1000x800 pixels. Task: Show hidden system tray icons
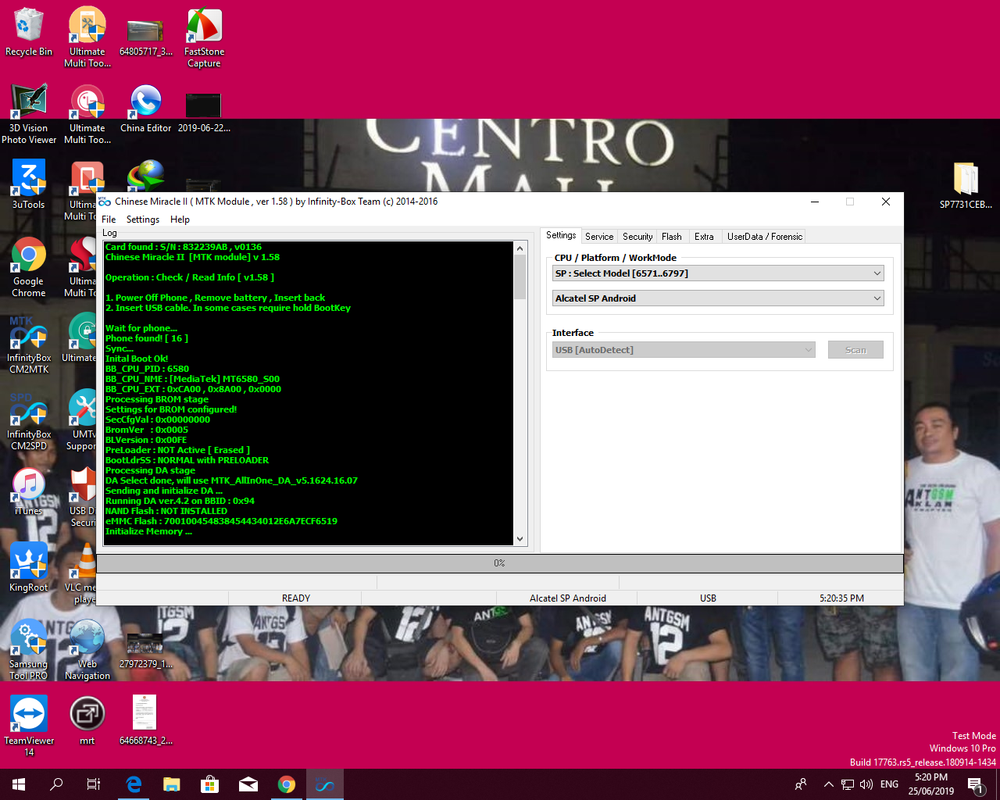828,784
